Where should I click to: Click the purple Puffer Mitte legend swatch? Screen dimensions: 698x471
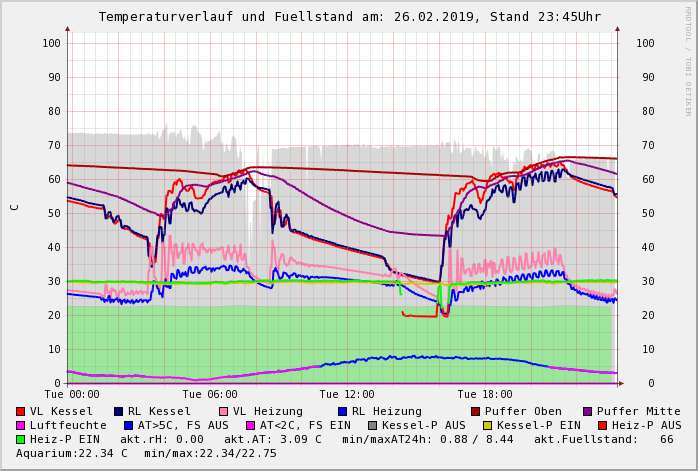point(587,411)
